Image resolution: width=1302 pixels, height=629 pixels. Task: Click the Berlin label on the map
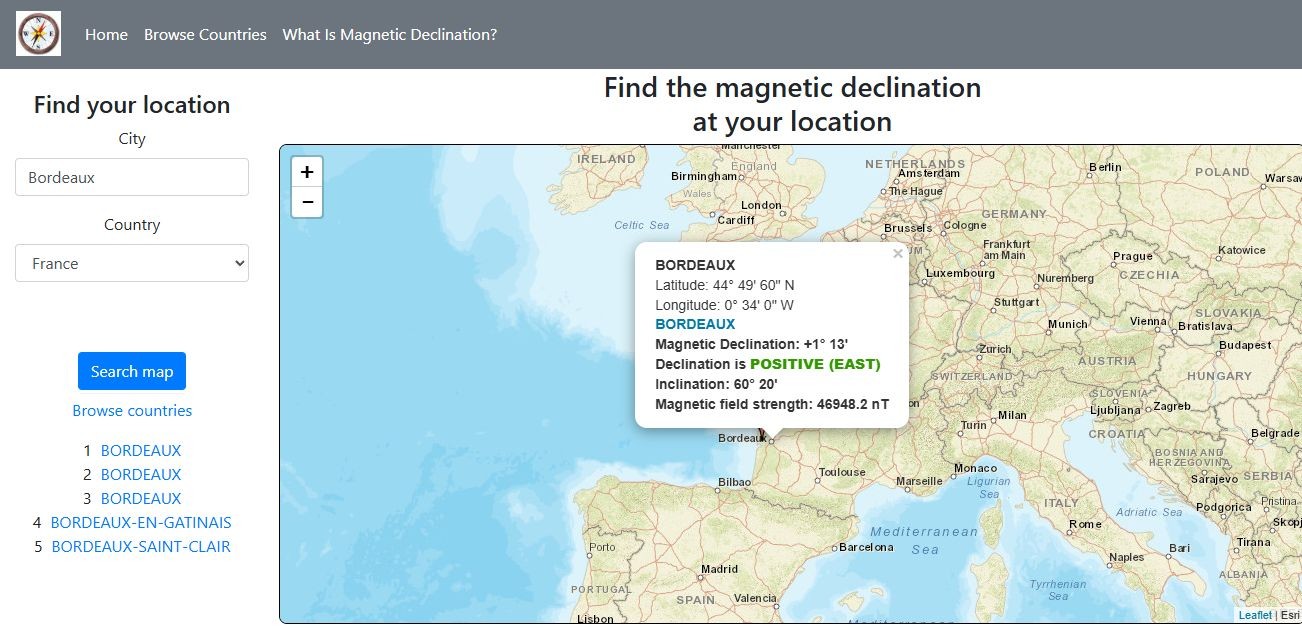click(1105, 167)
